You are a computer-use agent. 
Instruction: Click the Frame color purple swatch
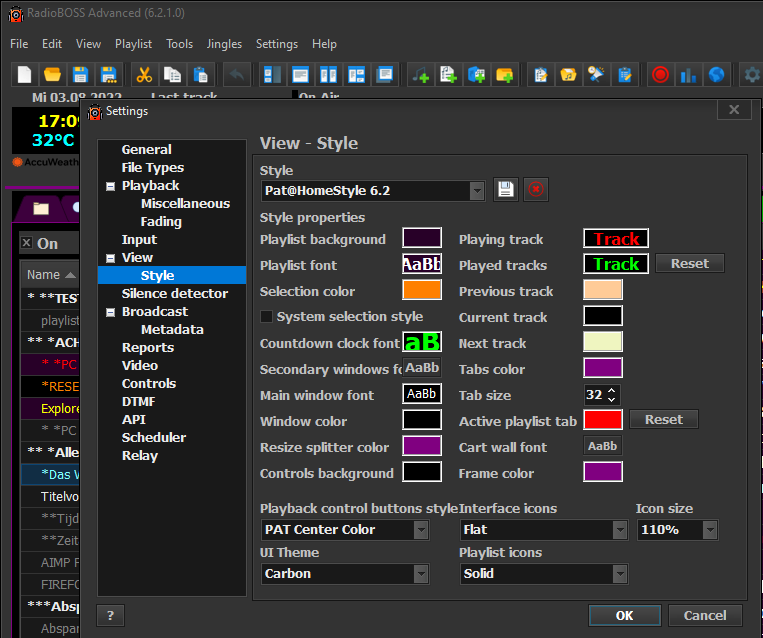(x=603, y=472)
